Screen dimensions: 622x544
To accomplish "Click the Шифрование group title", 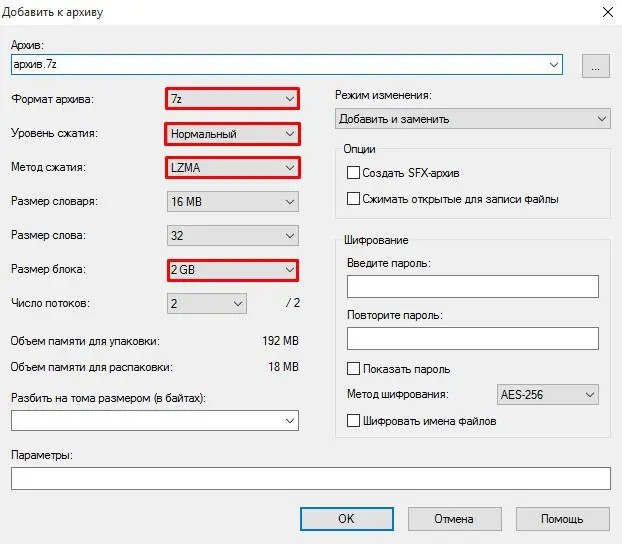I will point(376,240).
